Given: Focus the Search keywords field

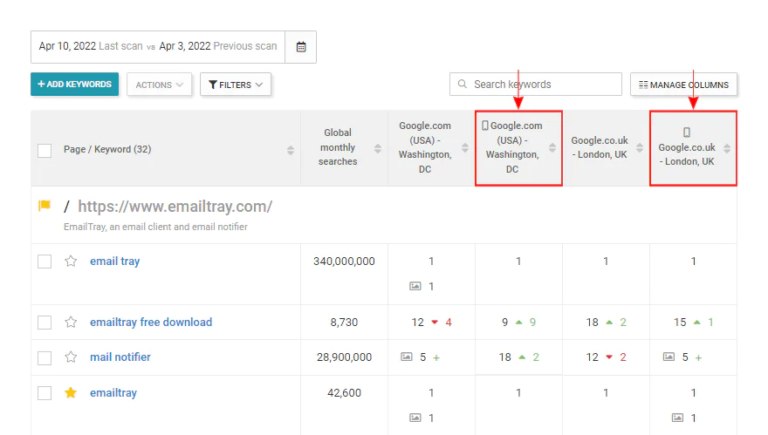Looking at the screenshot, I should click(x=535, y=84).
